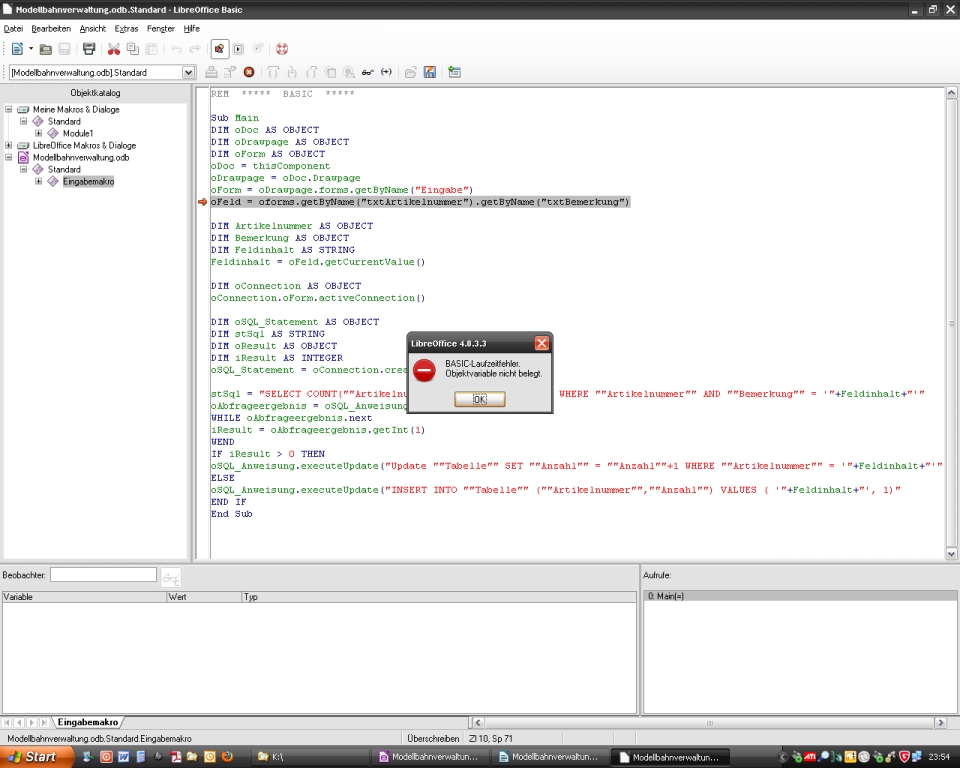Click the editor scrollbar up arrow

coord(951,93)
